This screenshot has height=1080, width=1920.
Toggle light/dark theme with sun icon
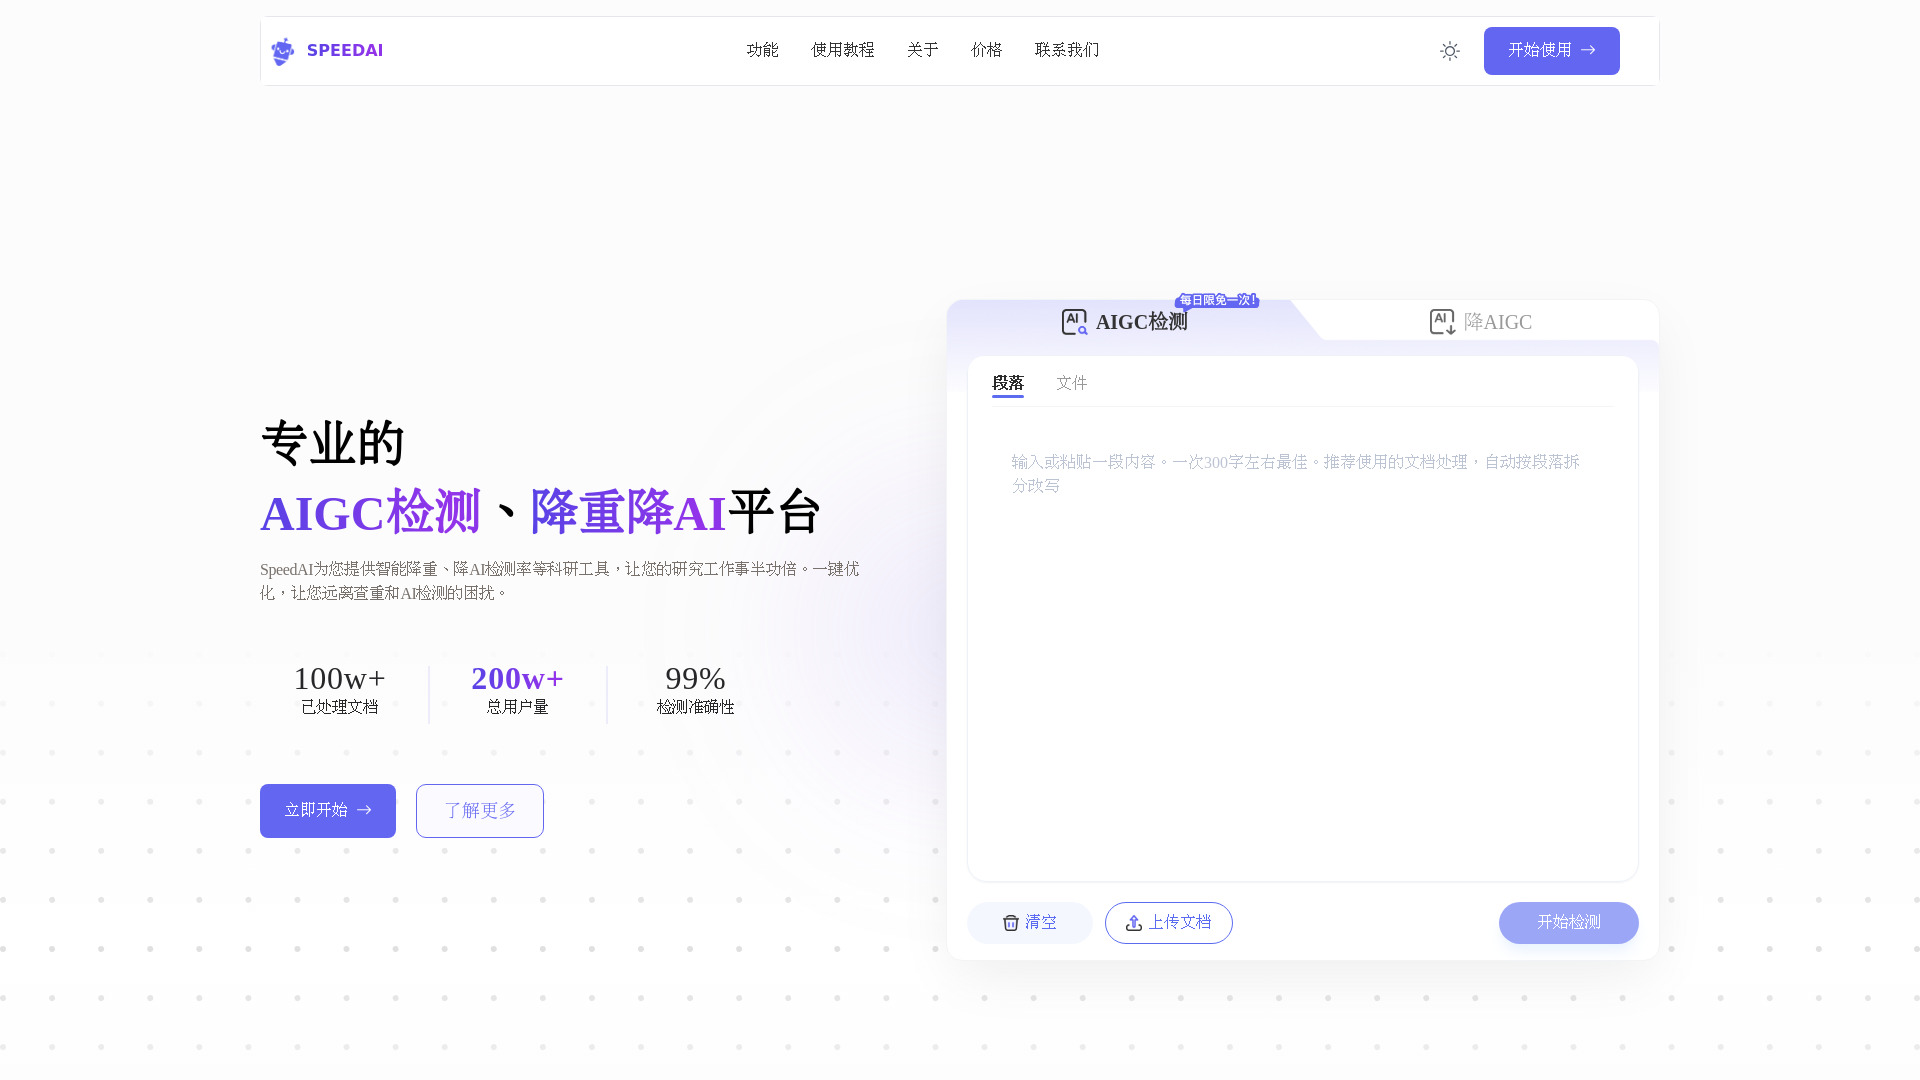[1449, 50]
